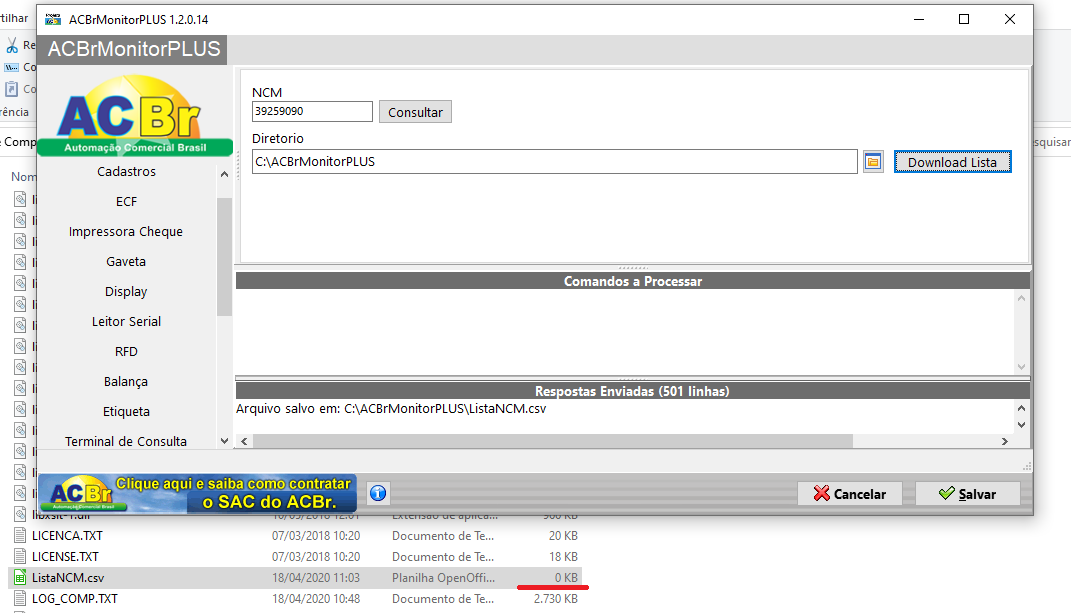This screenshot has height=613, width=1071.
Task: Open the Terminal de Consulta section
Action: pyautogui.click(x=126, y=441)
